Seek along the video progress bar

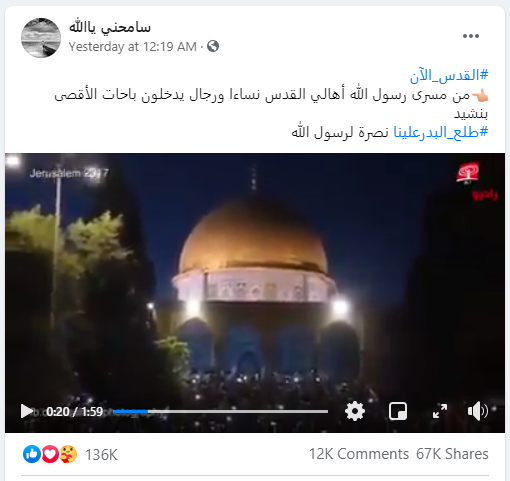[220, 412]
